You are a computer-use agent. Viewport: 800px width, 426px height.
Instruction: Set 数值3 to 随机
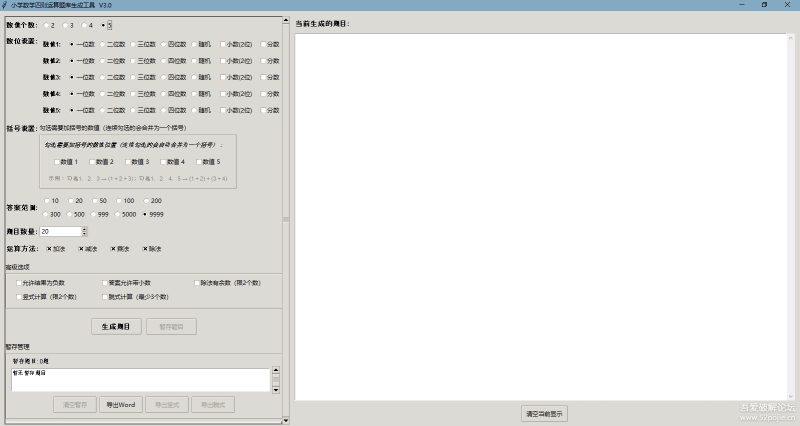click(x=201, y=77)
